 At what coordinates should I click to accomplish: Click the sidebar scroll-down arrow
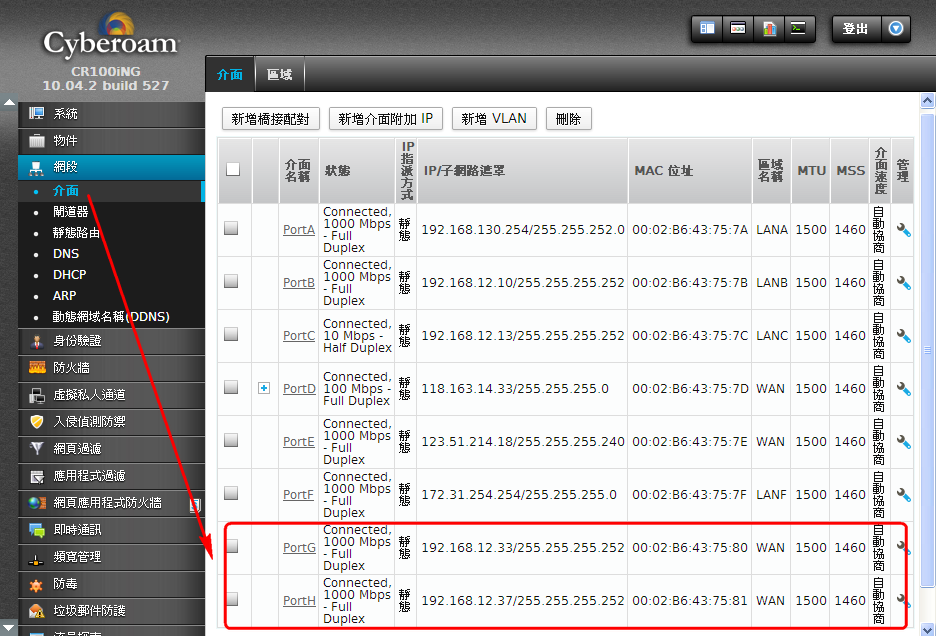(x=9, y=628)
